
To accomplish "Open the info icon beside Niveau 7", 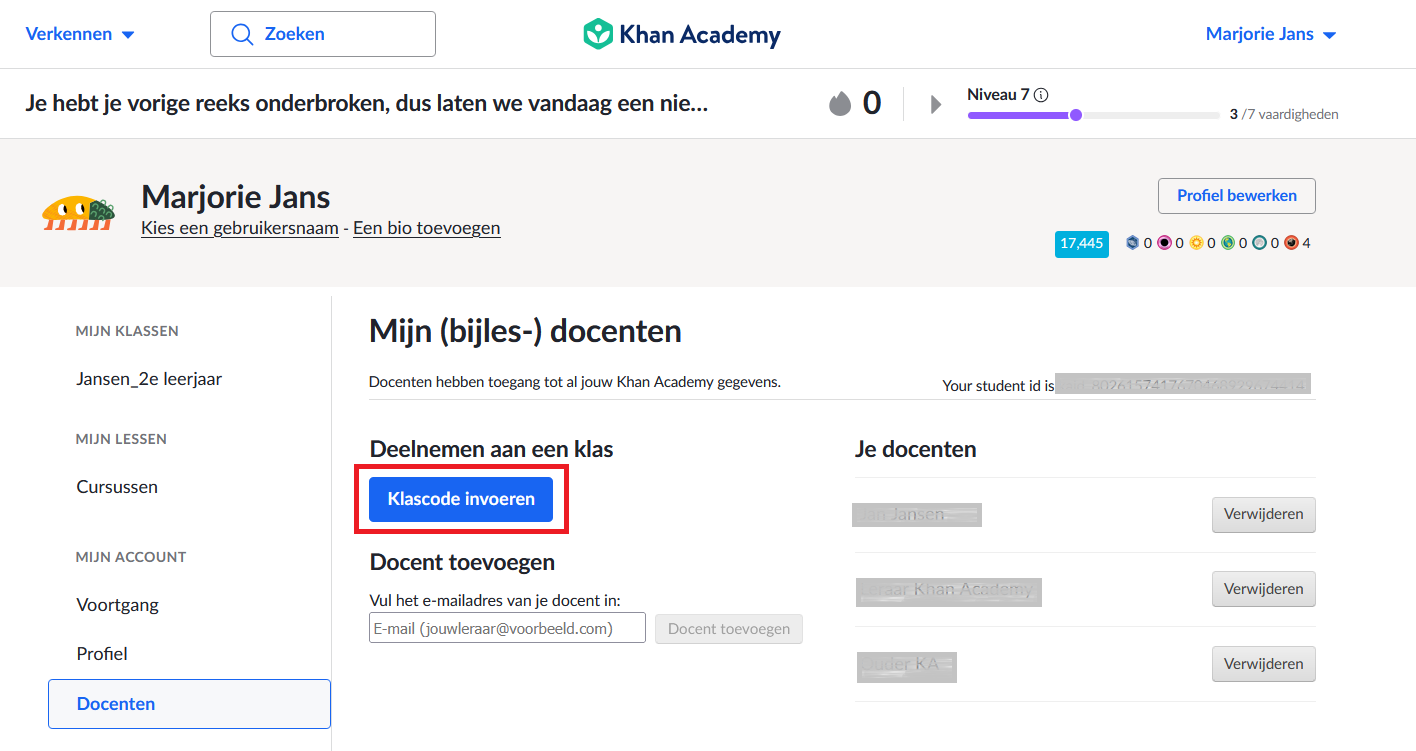I will (x=1041, y=95).
